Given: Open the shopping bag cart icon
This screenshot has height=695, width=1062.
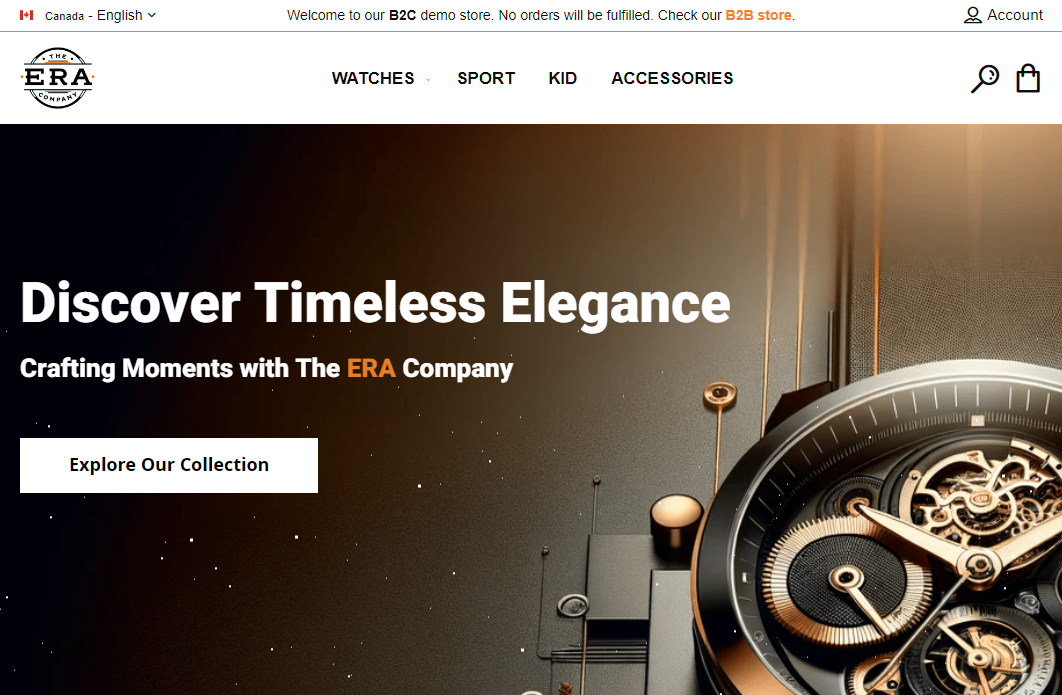Looking at the screenshot, I should click(x=1027, y=78).
